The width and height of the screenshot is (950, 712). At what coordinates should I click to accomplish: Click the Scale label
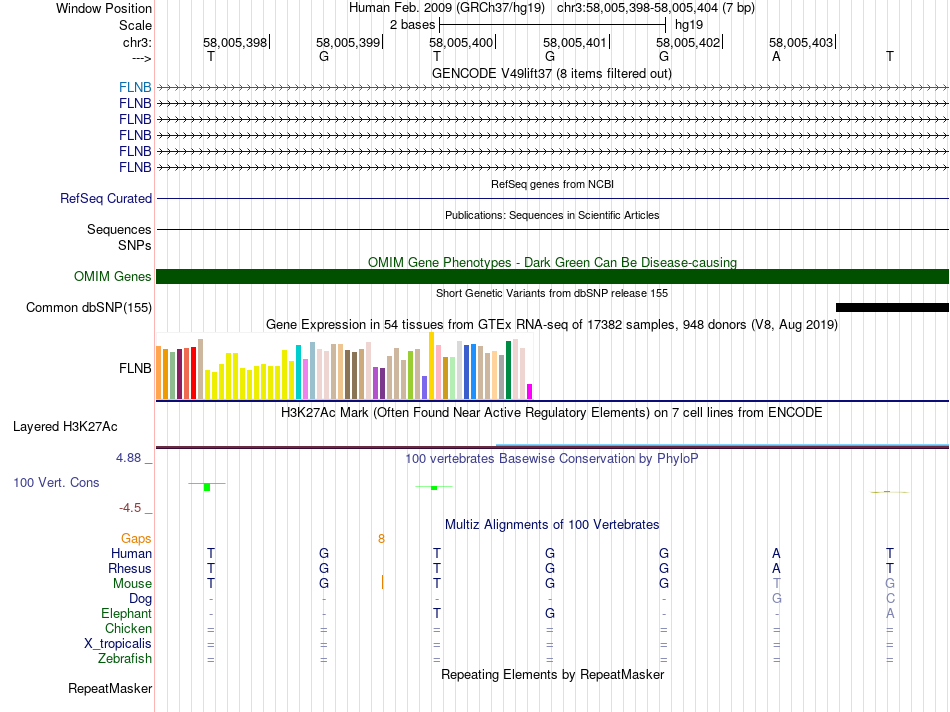135,25
